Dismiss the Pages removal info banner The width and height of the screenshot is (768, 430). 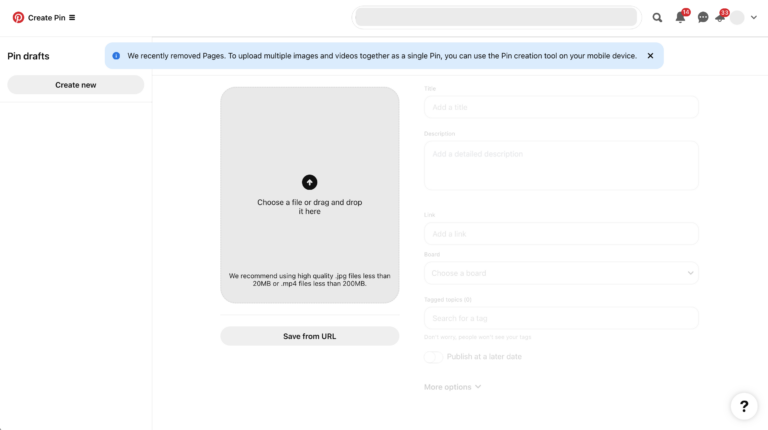tap(650, 56)
